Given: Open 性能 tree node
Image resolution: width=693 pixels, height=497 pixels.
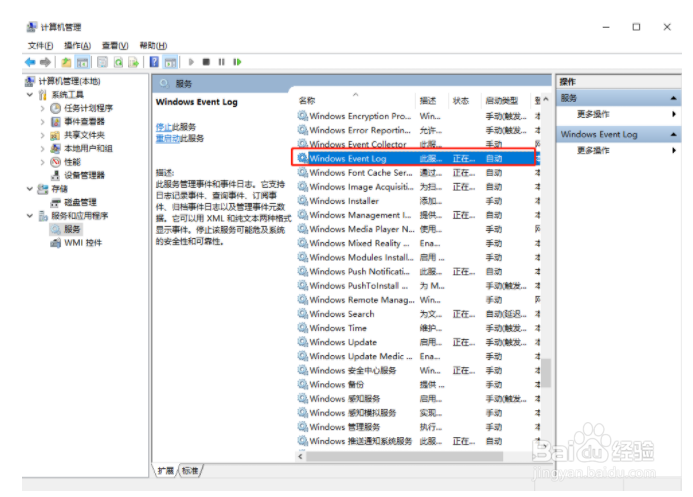Looking at the screenshot, I should pos(66,162).
